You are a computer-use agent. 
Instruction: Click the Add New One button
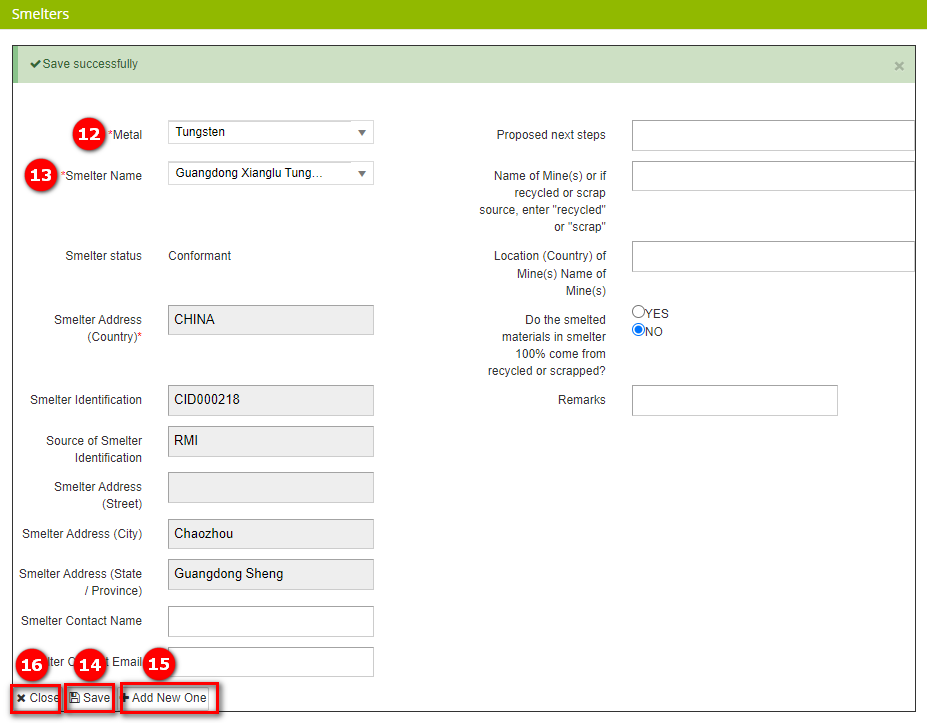166,698
